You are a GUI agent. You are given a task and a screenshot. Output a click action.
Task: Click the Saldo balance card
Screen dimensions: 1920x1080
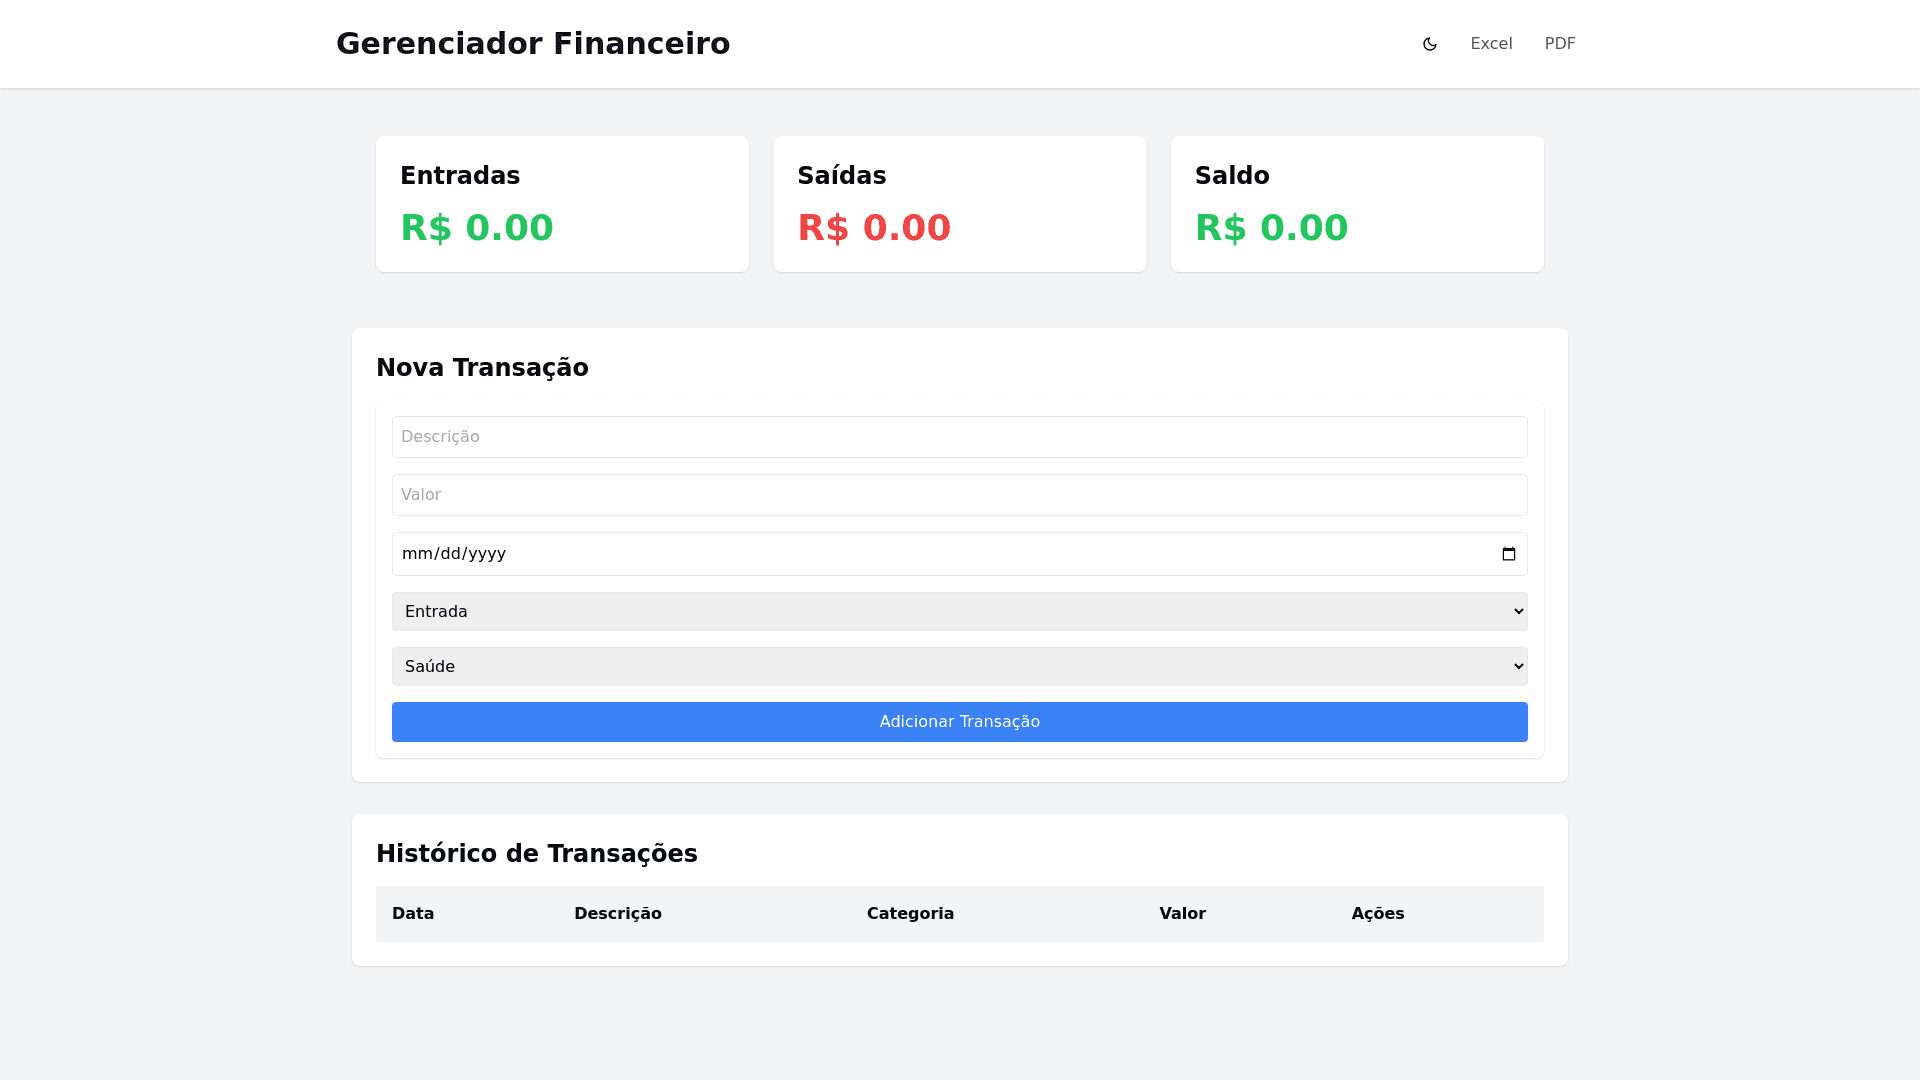pos(1356,204)
